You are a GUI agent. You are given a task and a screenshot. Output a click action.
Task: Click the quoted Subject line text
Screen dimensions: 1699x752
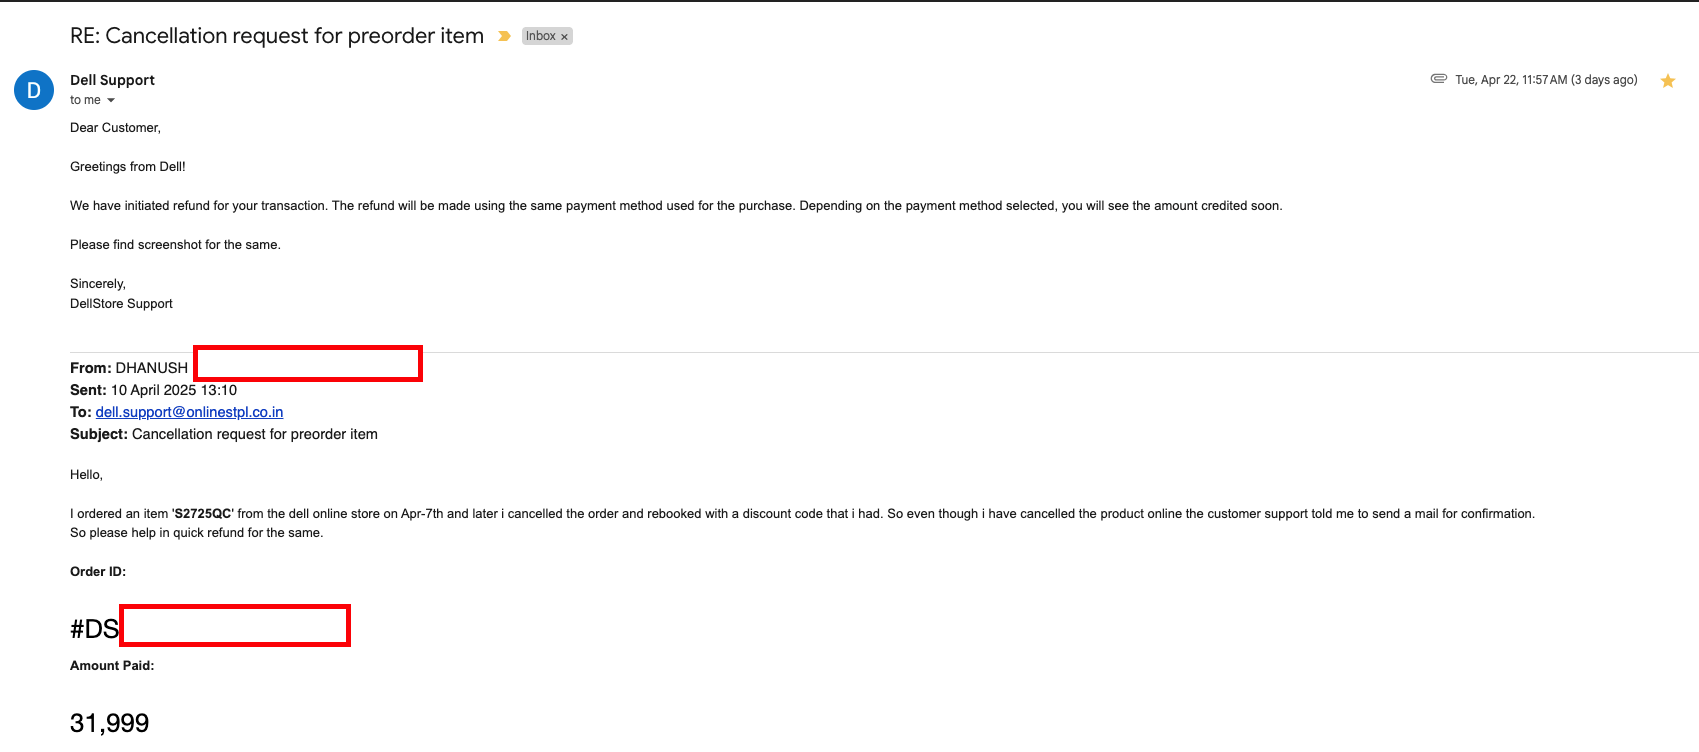pos(224,434)
